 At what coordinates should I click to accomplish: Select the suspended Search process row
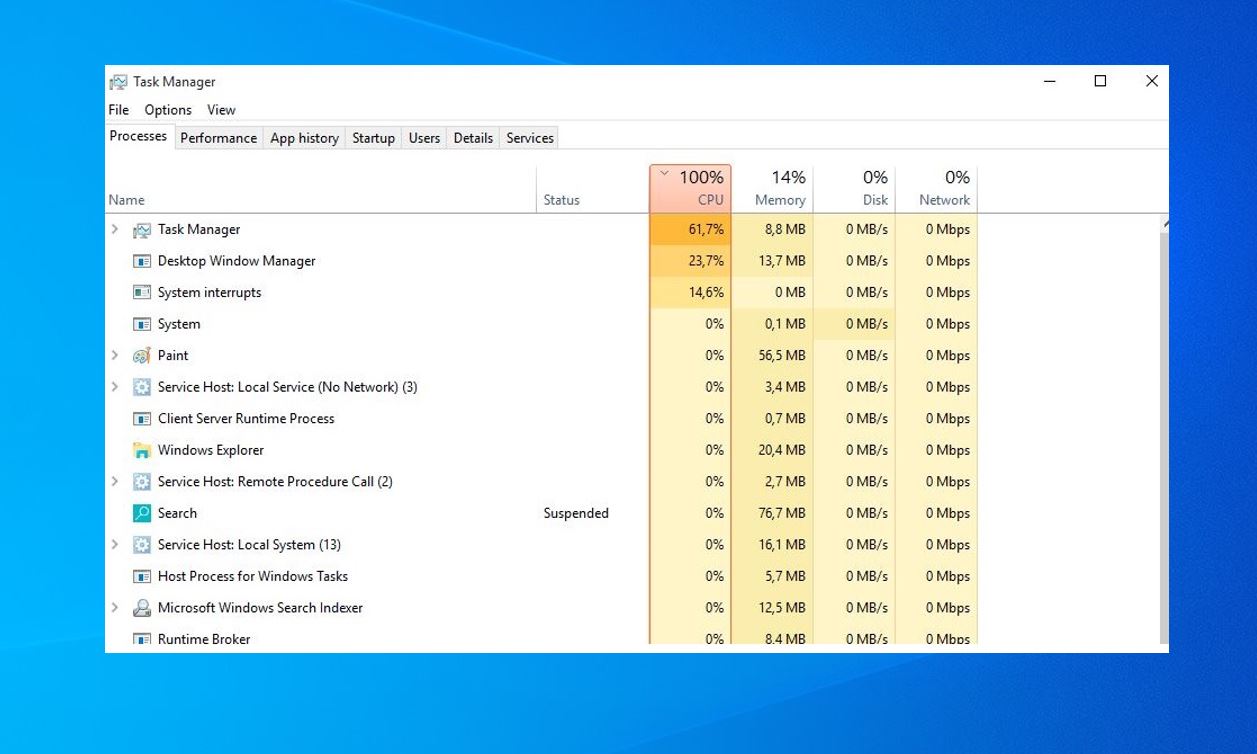coord(400,513)
